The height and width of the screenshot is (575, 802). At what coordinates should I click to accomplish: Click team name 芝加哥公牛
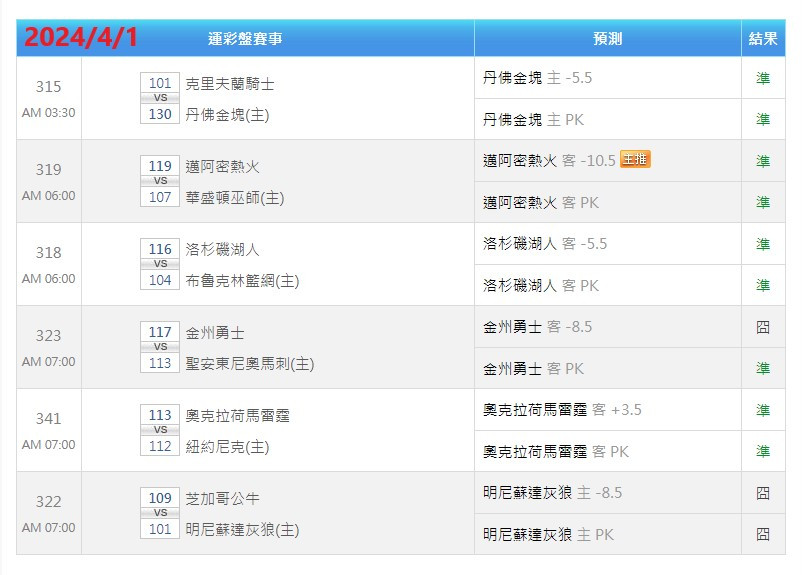[222, 498]
